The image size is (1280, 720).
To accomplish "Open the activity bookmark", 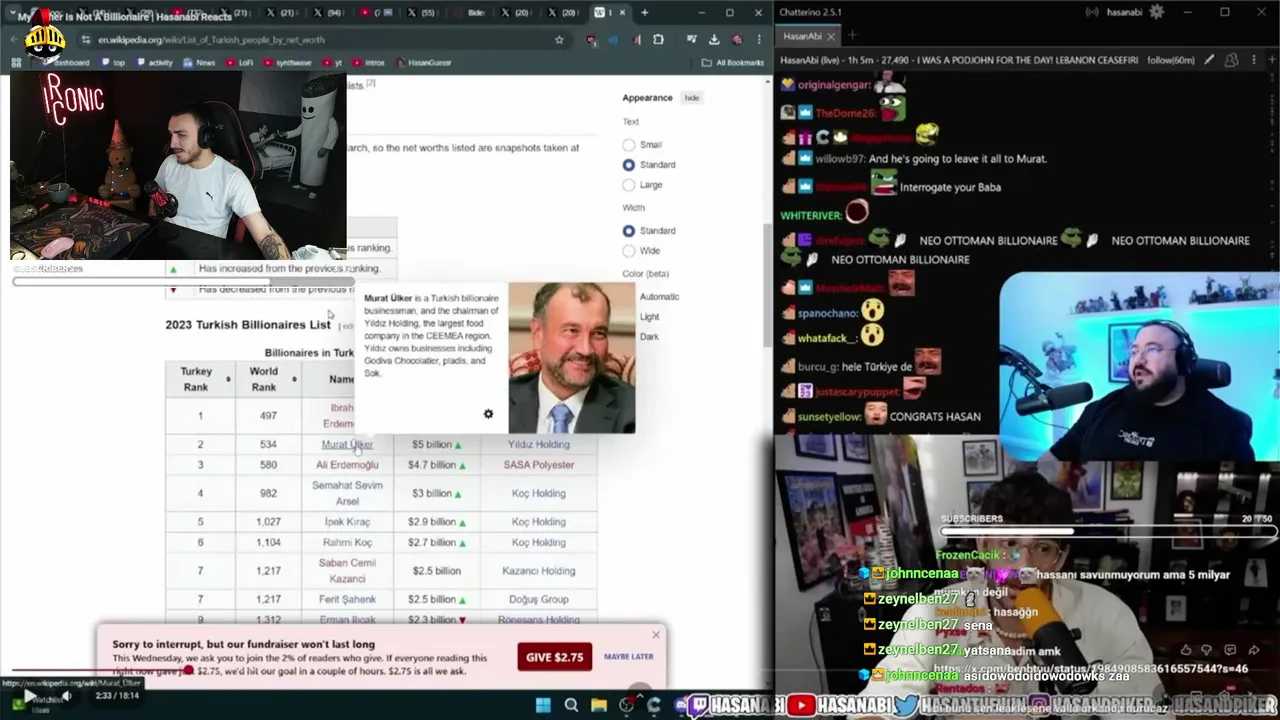I will (154, 62).
